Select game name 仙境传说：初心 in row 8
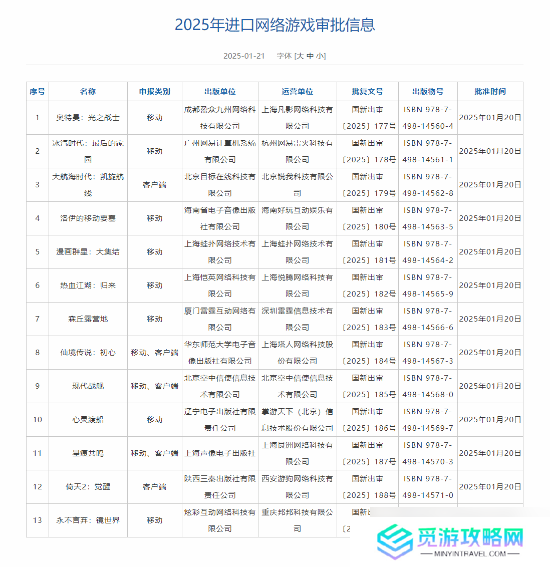 pos(88,352)
